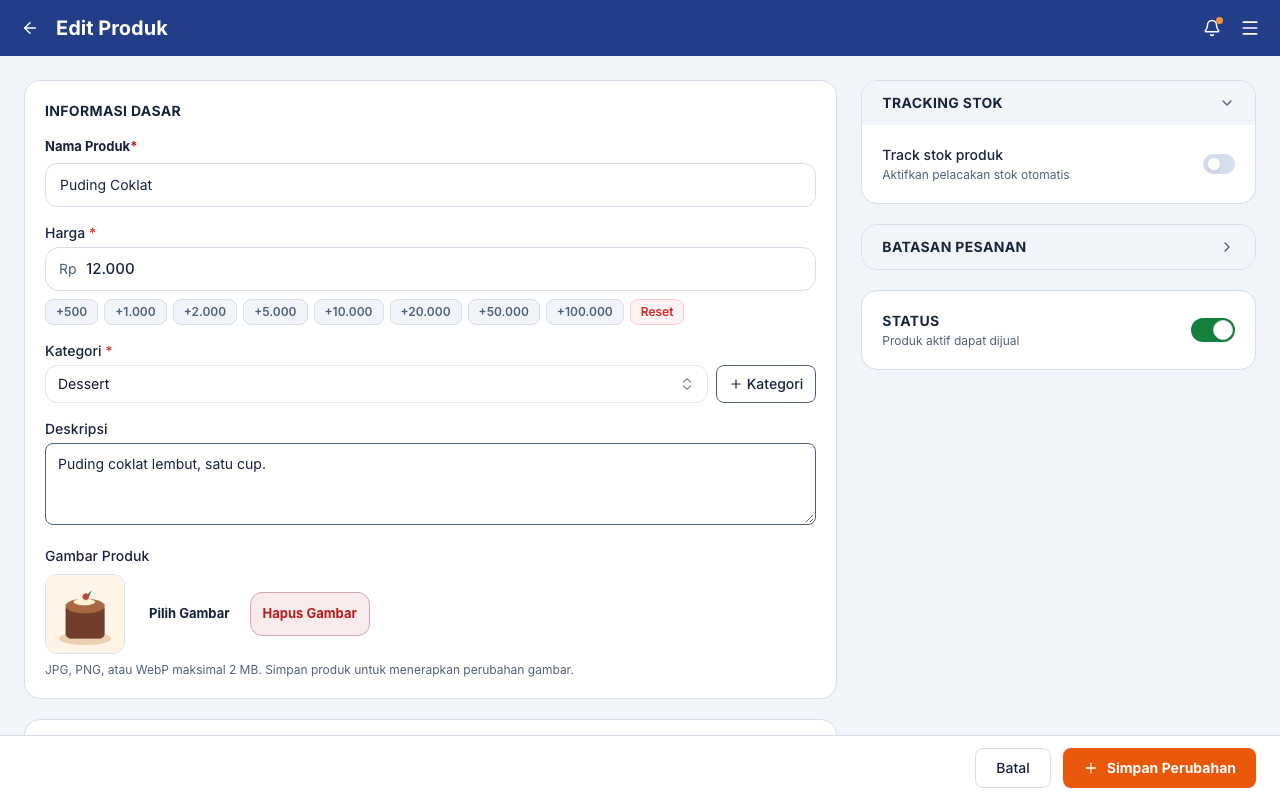This screenshot has height=800, width=1280.
Task: Add +5.000 to the price
Action: click(275, 312)
